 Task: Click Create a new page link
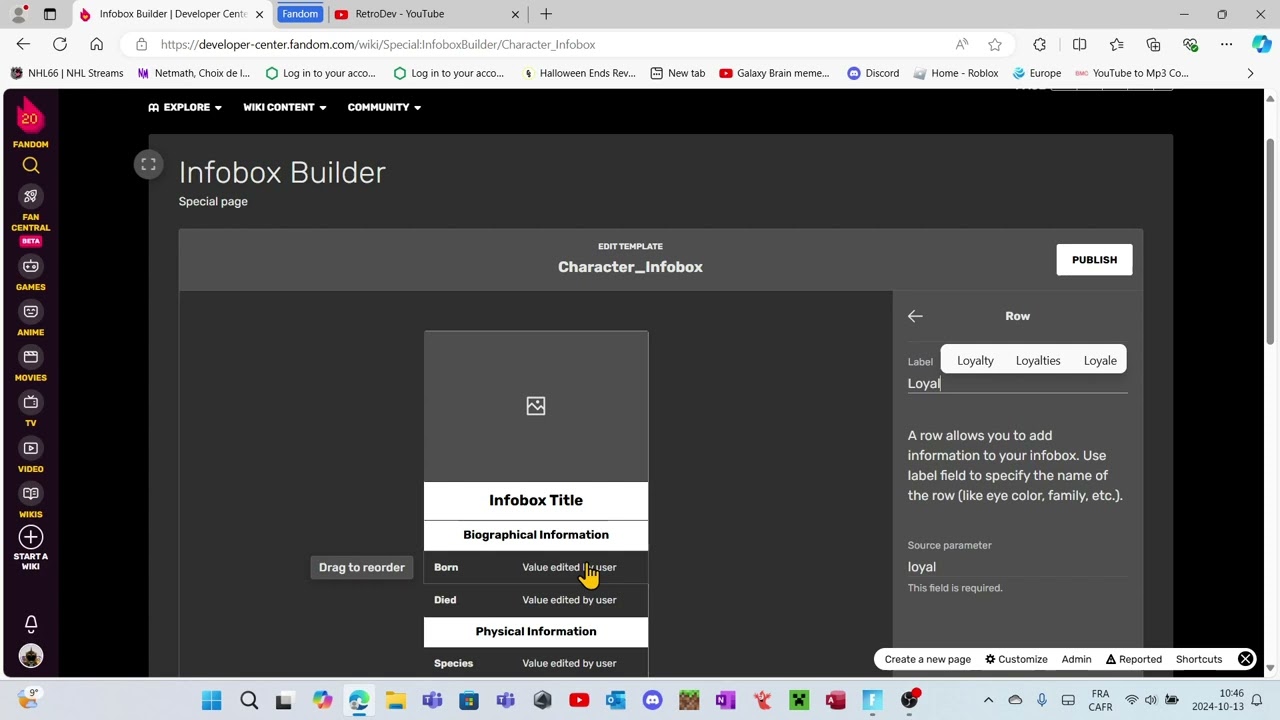click(928, 660)
